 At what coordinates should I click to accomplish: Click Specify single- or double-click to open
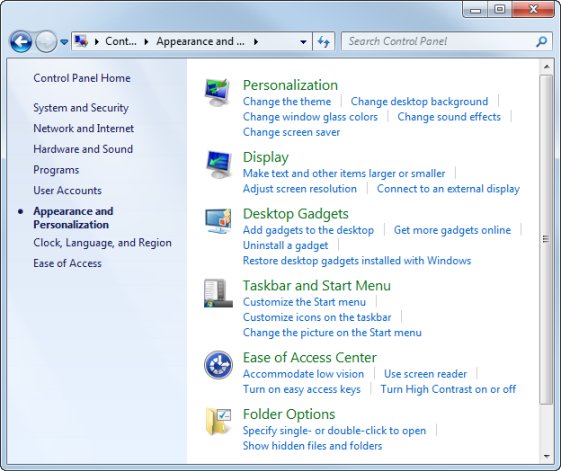[x=335, y=431]
